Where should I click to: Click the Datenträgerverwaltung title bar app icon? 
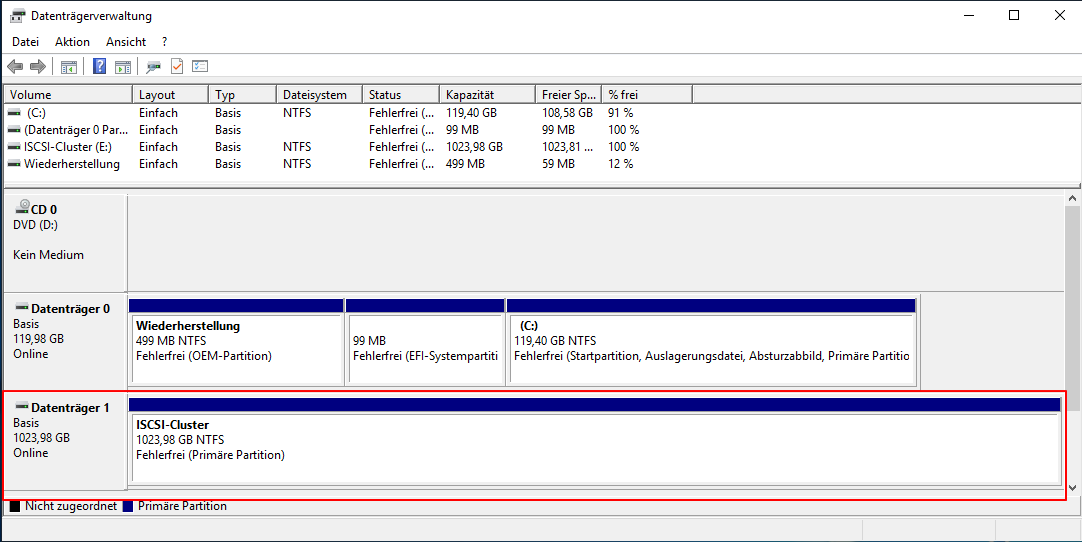click(18, 15)
